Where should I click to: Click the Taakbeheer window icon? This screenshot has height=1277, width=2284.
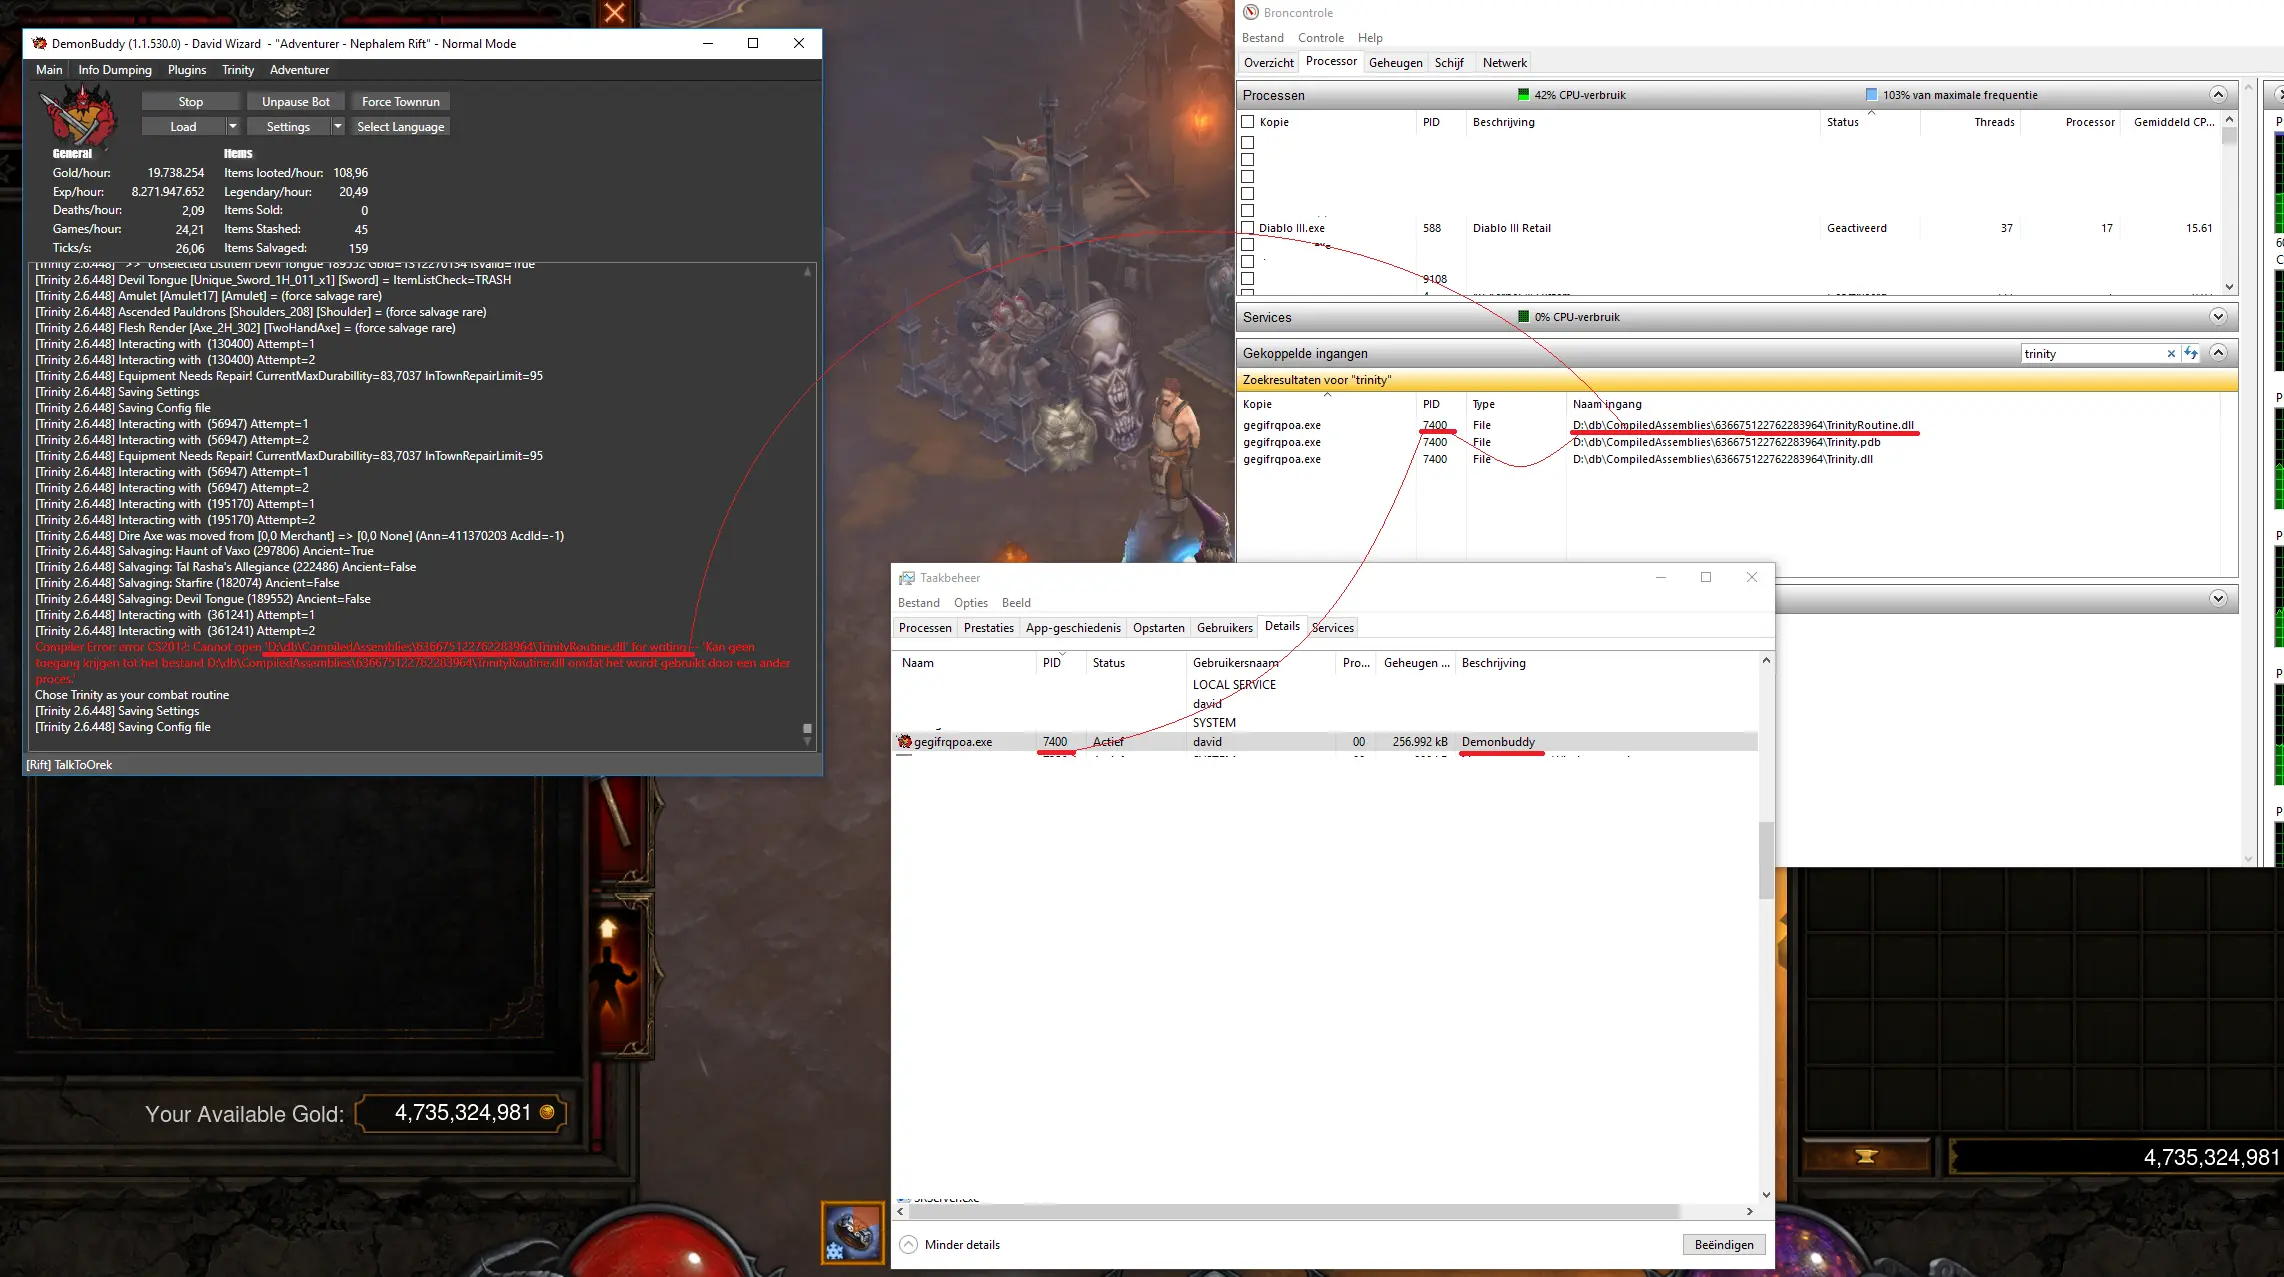[x=906, y=578]
